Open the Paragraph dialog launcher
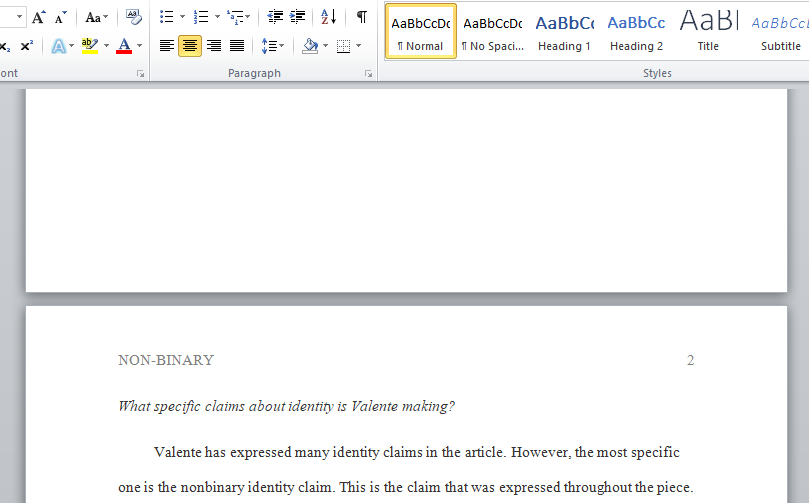The height and width of the screenshot is (503, 809). point(368,74)
